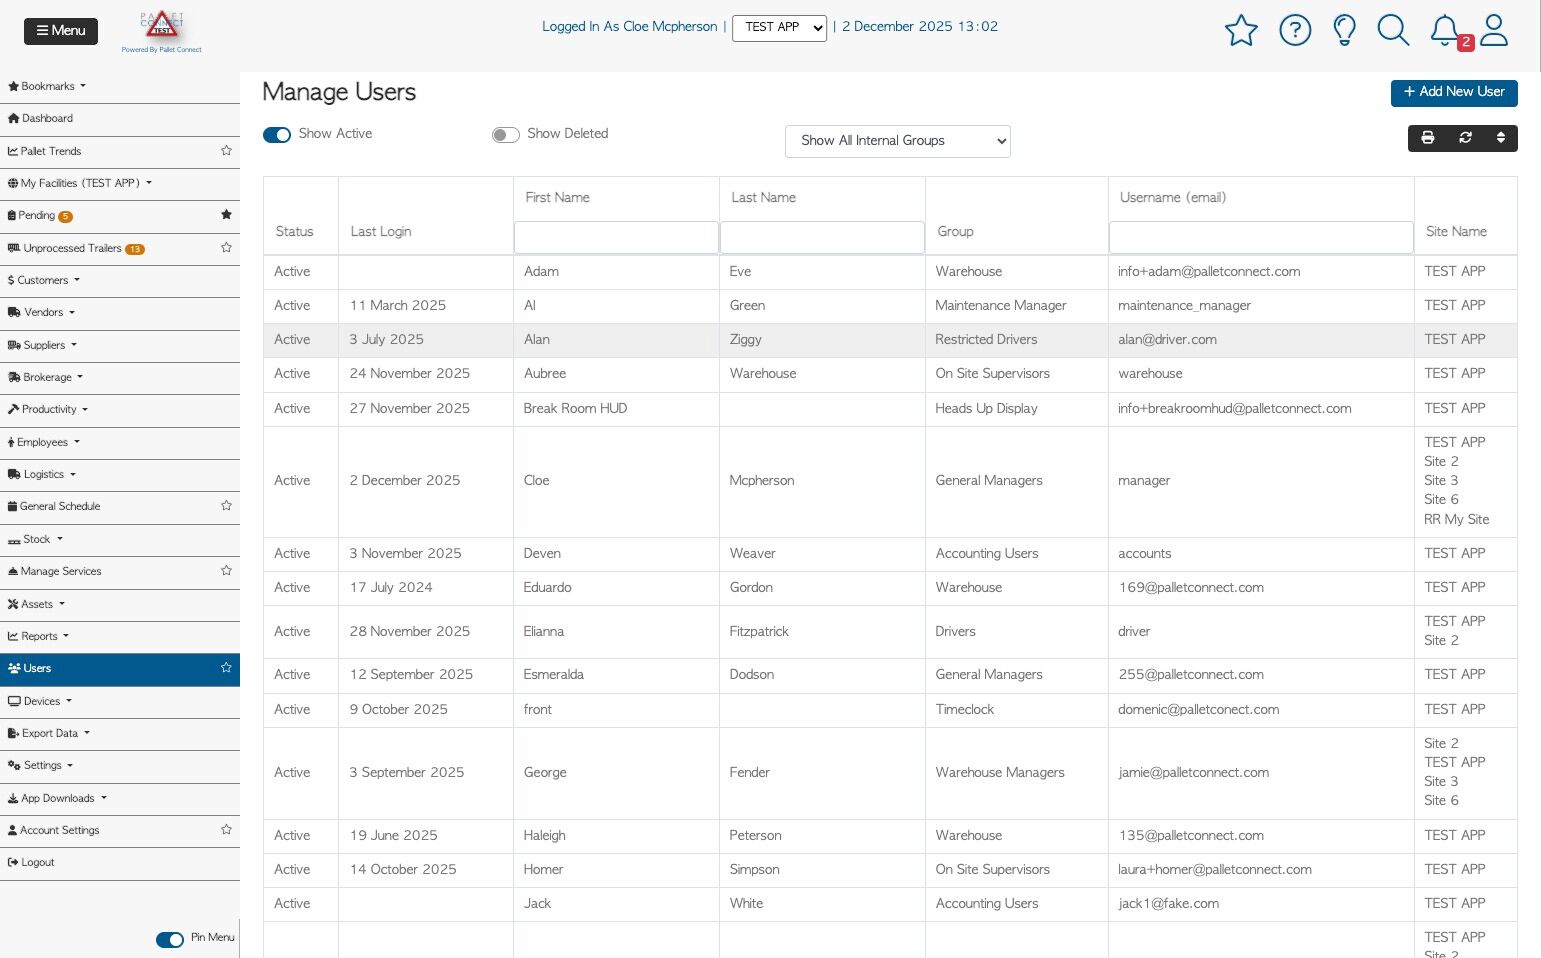Expand My Facilities (TEST APP) menu
This screenshot has width=1541, height=958.
[120, 183]
